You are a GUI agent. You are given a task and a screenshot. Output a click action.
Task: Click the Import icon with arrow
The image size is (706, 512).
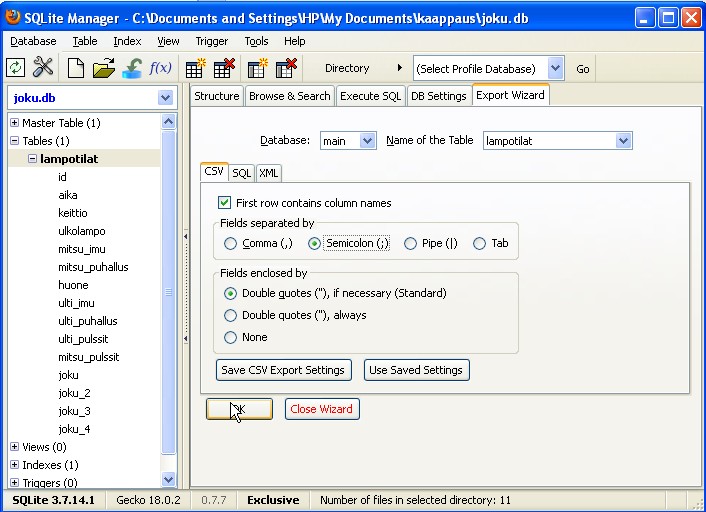pos(132,68)
